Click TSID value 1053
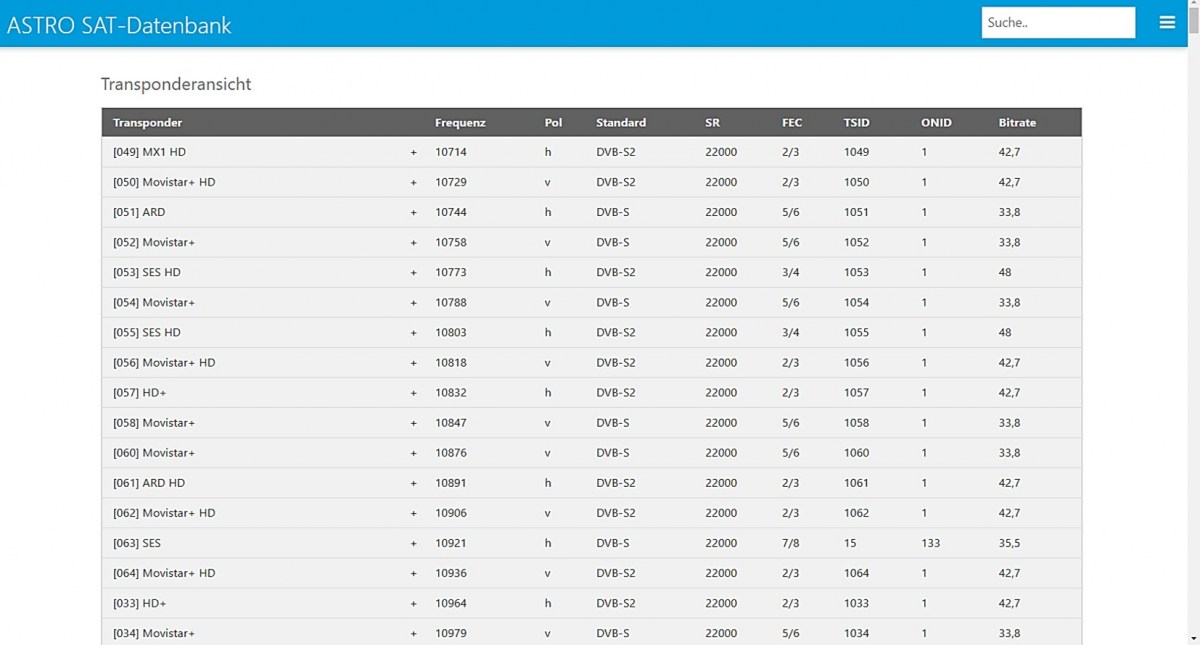The height and width of the screenshot is (645, 1200). (x=856, y=272)
